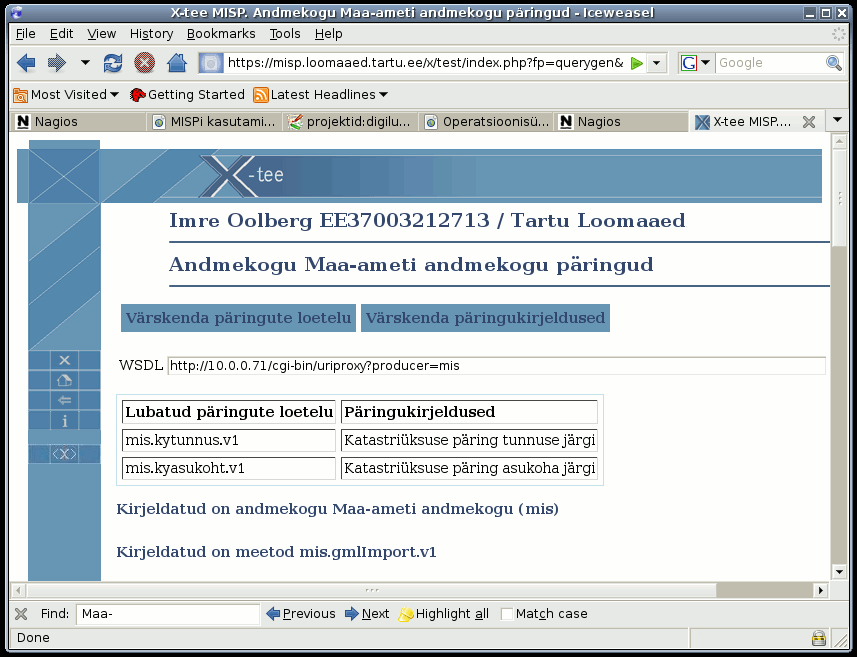This screenshot has height=657, width=857.
Task: Open the info 'i' icon in the X-tee sidebar
Action: (x=64, y=420)
